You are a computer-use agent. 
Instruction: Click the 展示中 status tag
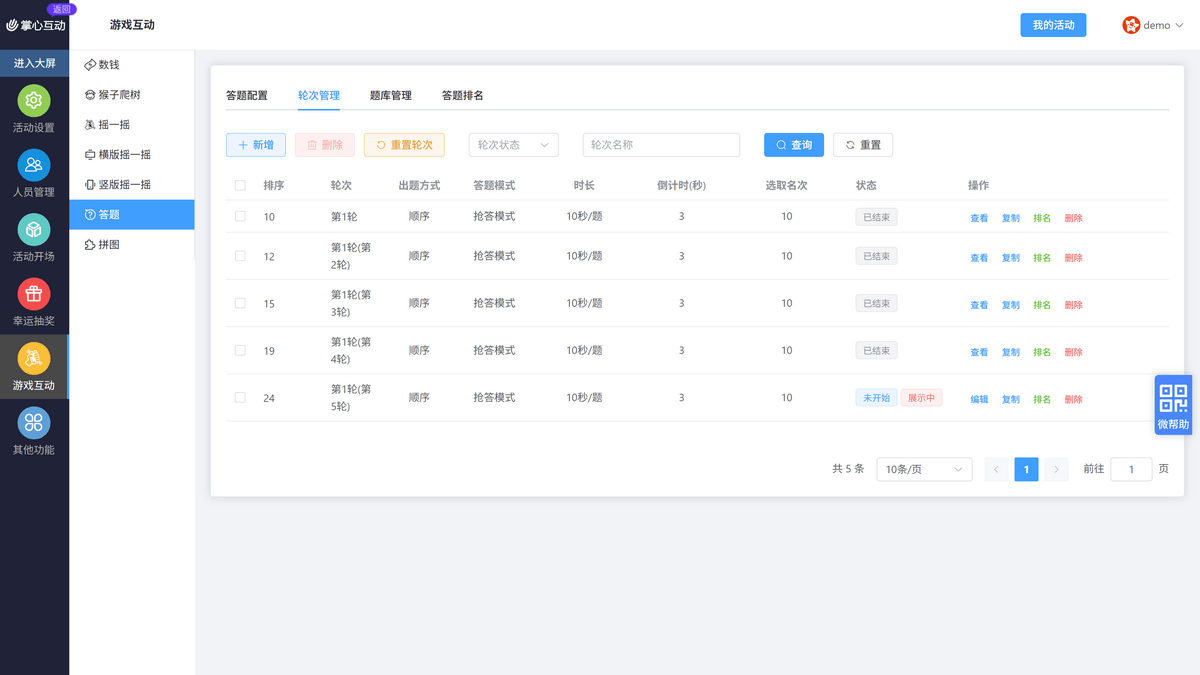[921, 397]
